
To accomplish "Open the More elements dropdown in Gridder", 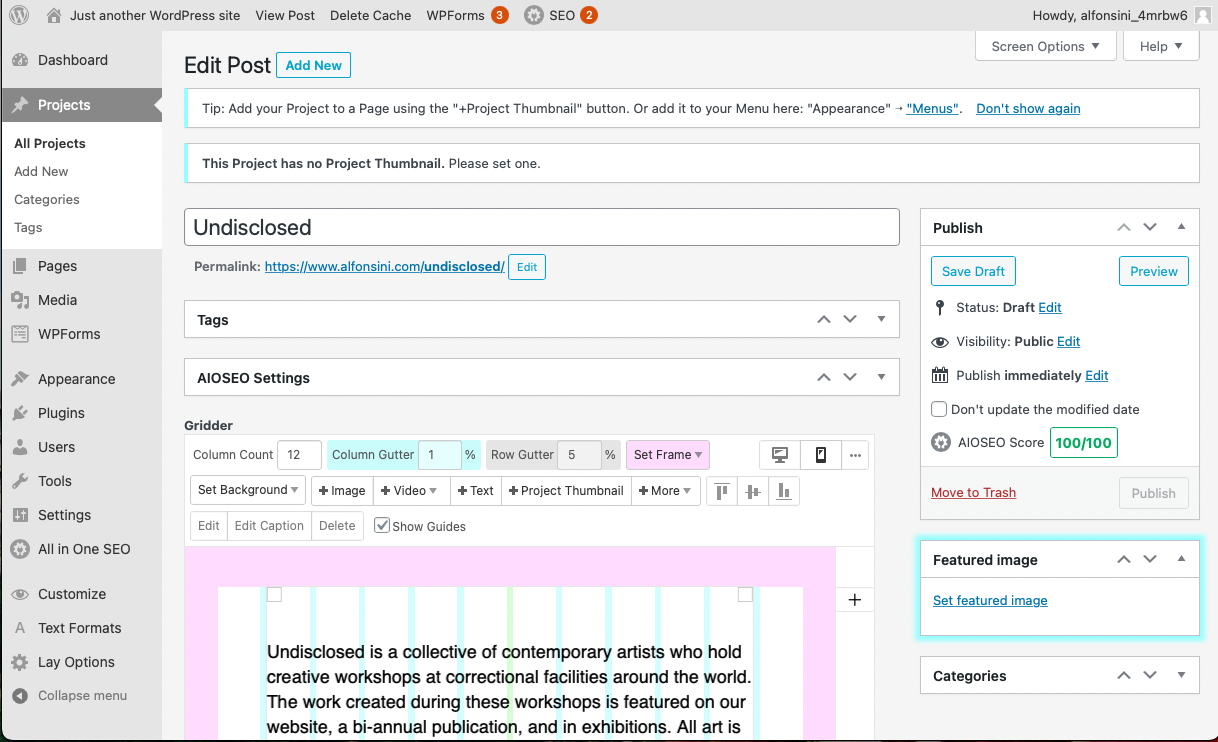I will (x=665, y=490).
